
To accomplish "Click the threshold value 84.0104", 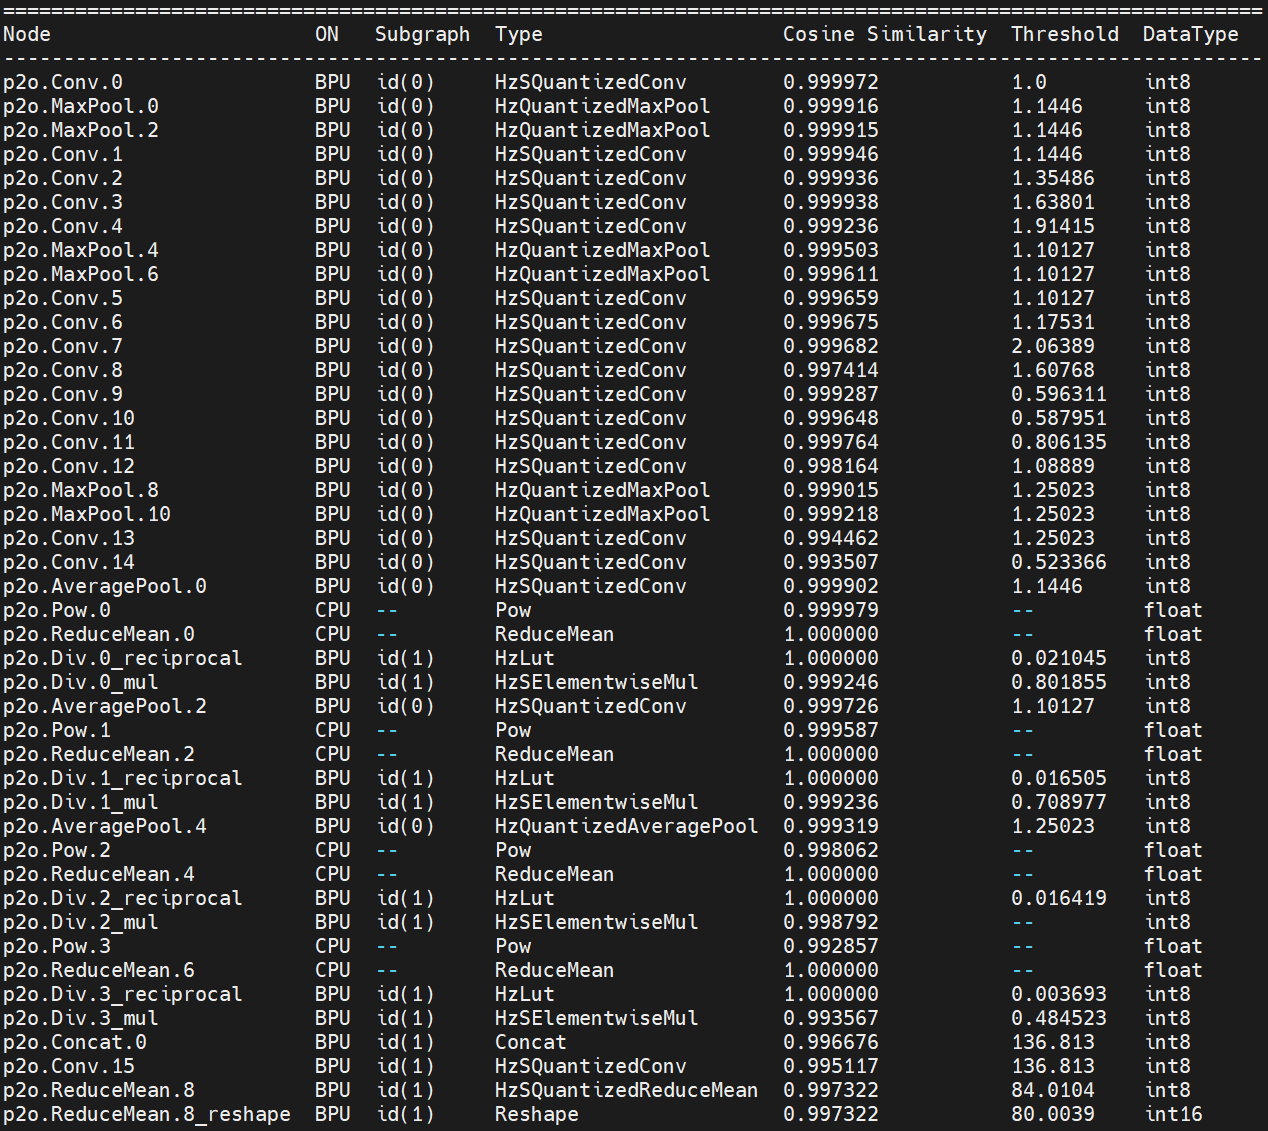I will tap(1053, 1090).
